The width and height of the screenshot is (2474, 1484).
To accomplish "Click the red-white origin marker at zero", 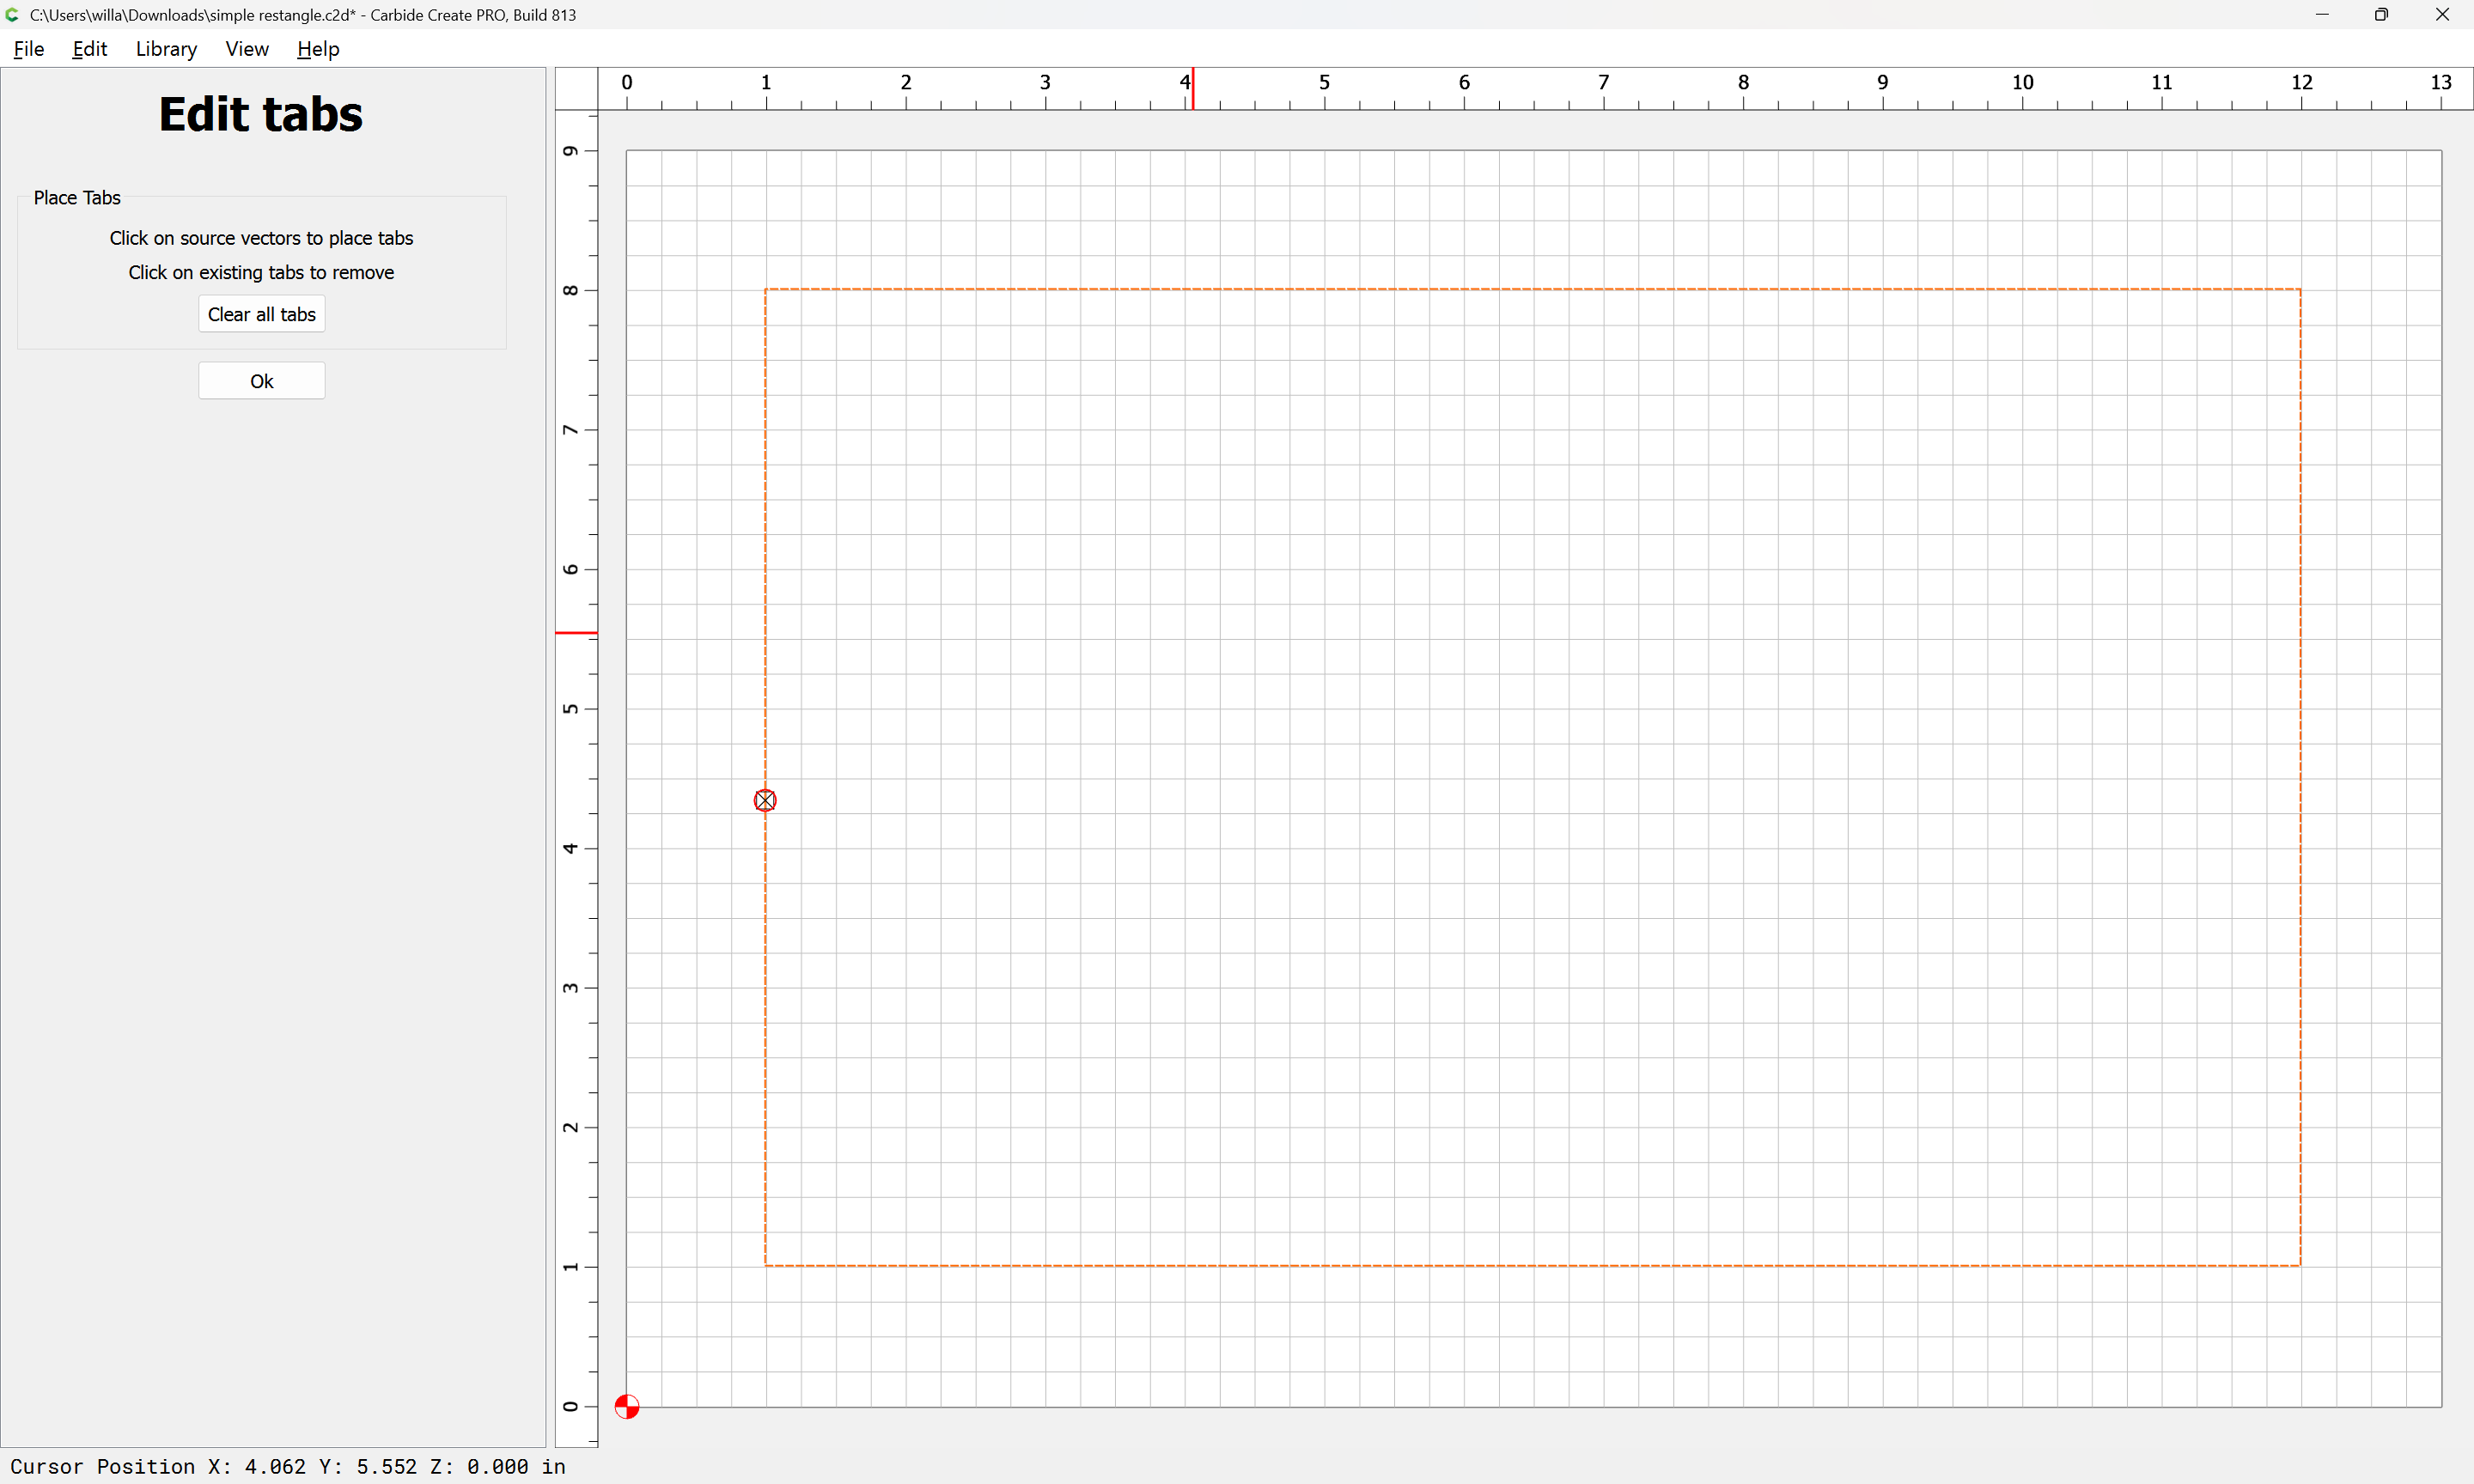I will click(627, 1406).
